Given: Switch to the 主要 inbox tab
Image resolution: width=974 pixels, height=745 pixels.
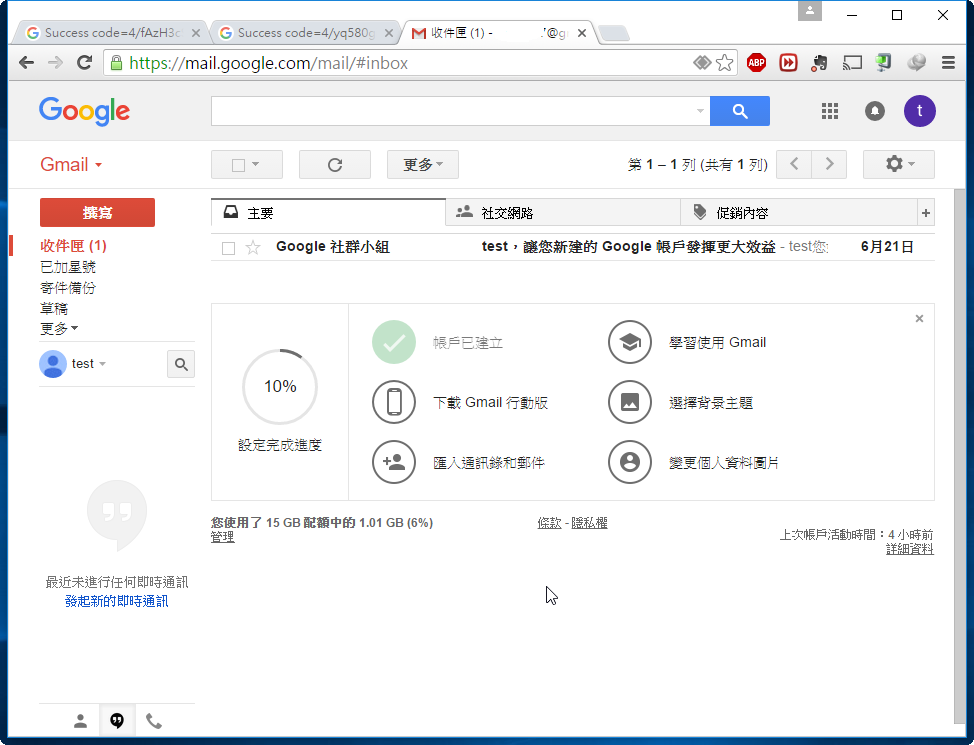Looking at the screenshot, I should (329, 213).
